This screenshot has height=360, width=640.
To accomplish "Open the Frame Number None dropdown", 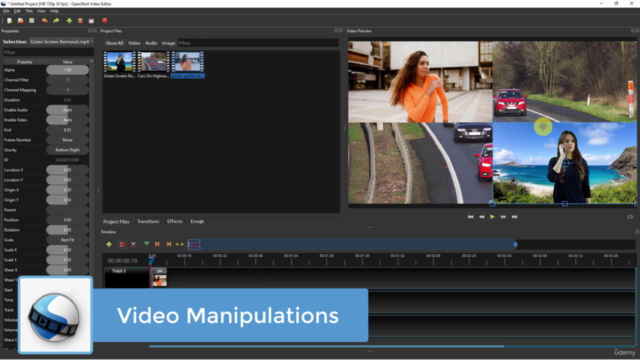I will pos(67,140).
